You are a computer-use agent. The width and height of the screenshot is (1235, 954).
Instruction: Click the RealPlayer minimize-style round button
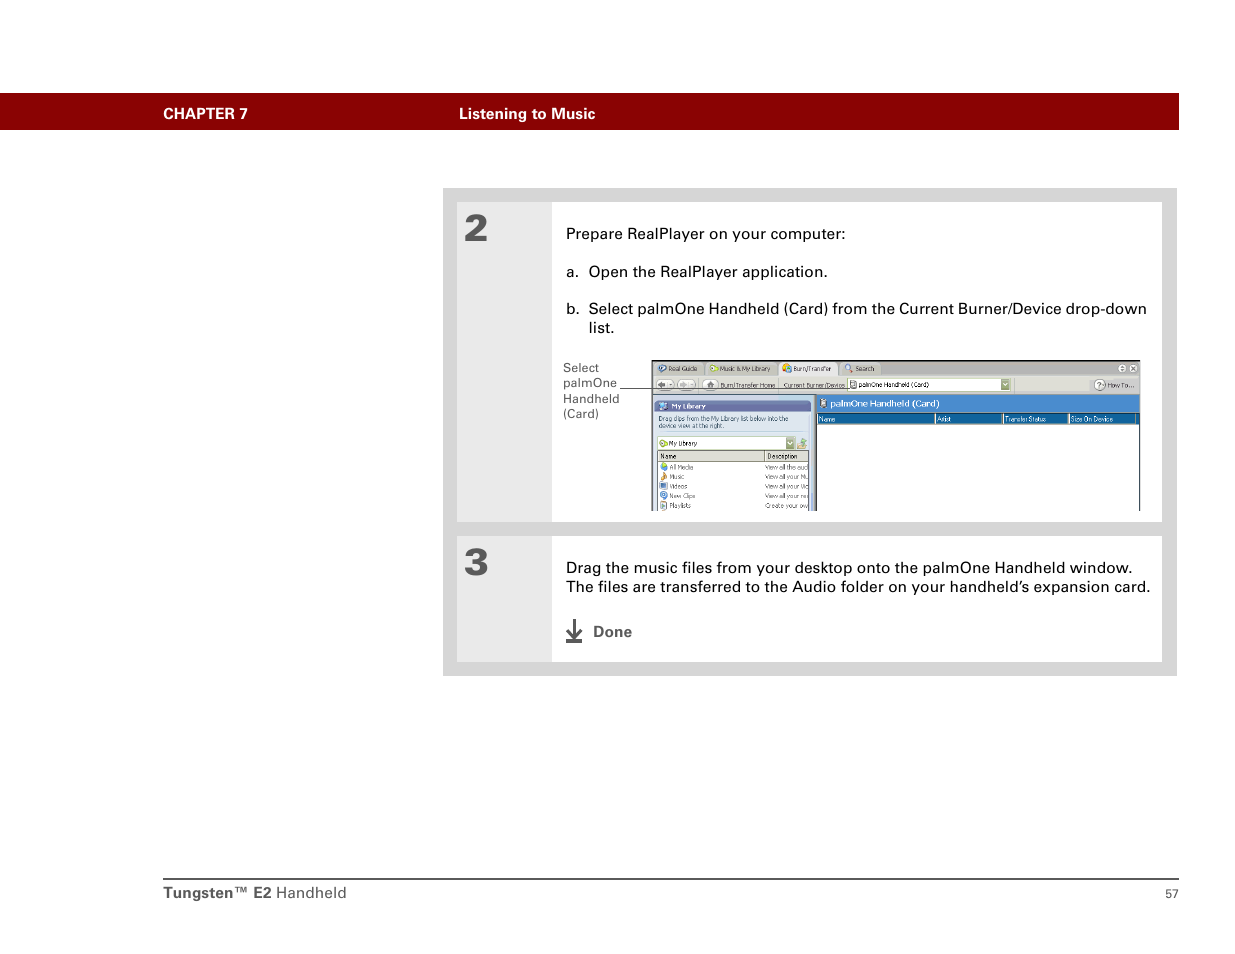(1122, 369)
